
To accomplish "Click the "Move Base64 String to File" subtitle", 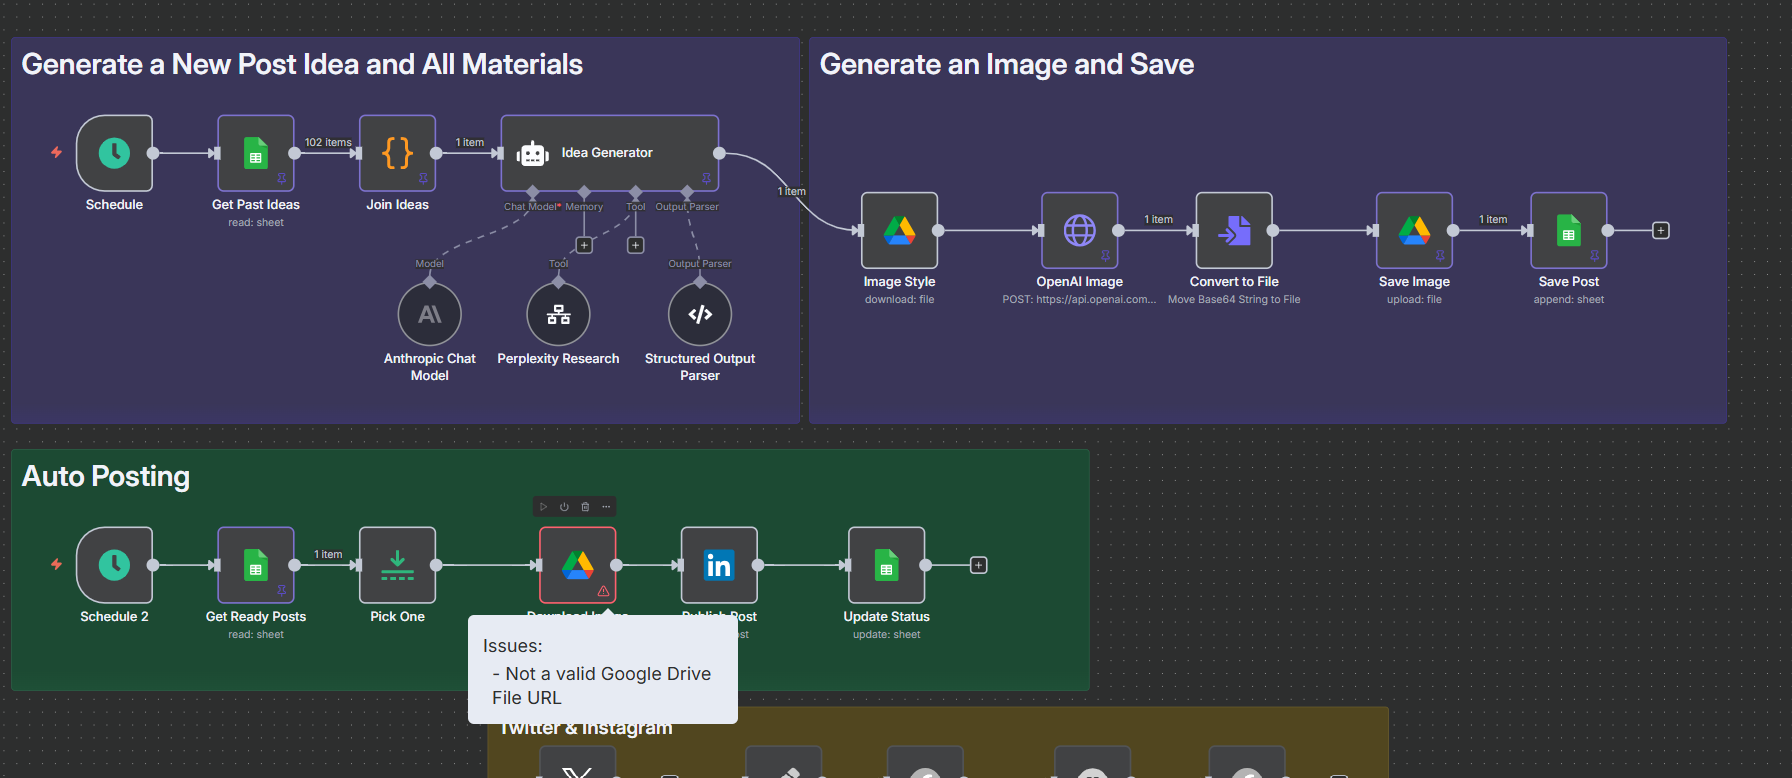I will tap(1234, 299).
